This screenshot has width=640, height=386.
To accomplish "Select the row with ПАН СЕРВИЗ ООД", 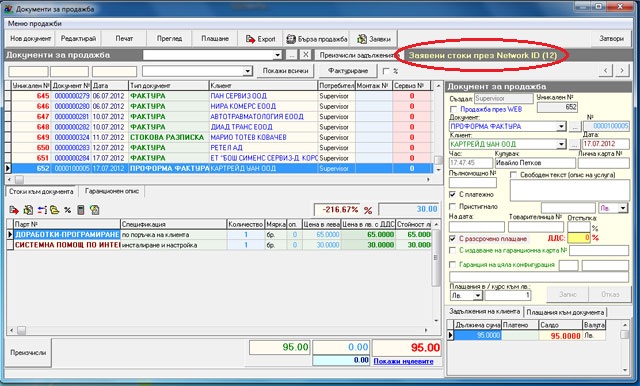I will point(218,96).
